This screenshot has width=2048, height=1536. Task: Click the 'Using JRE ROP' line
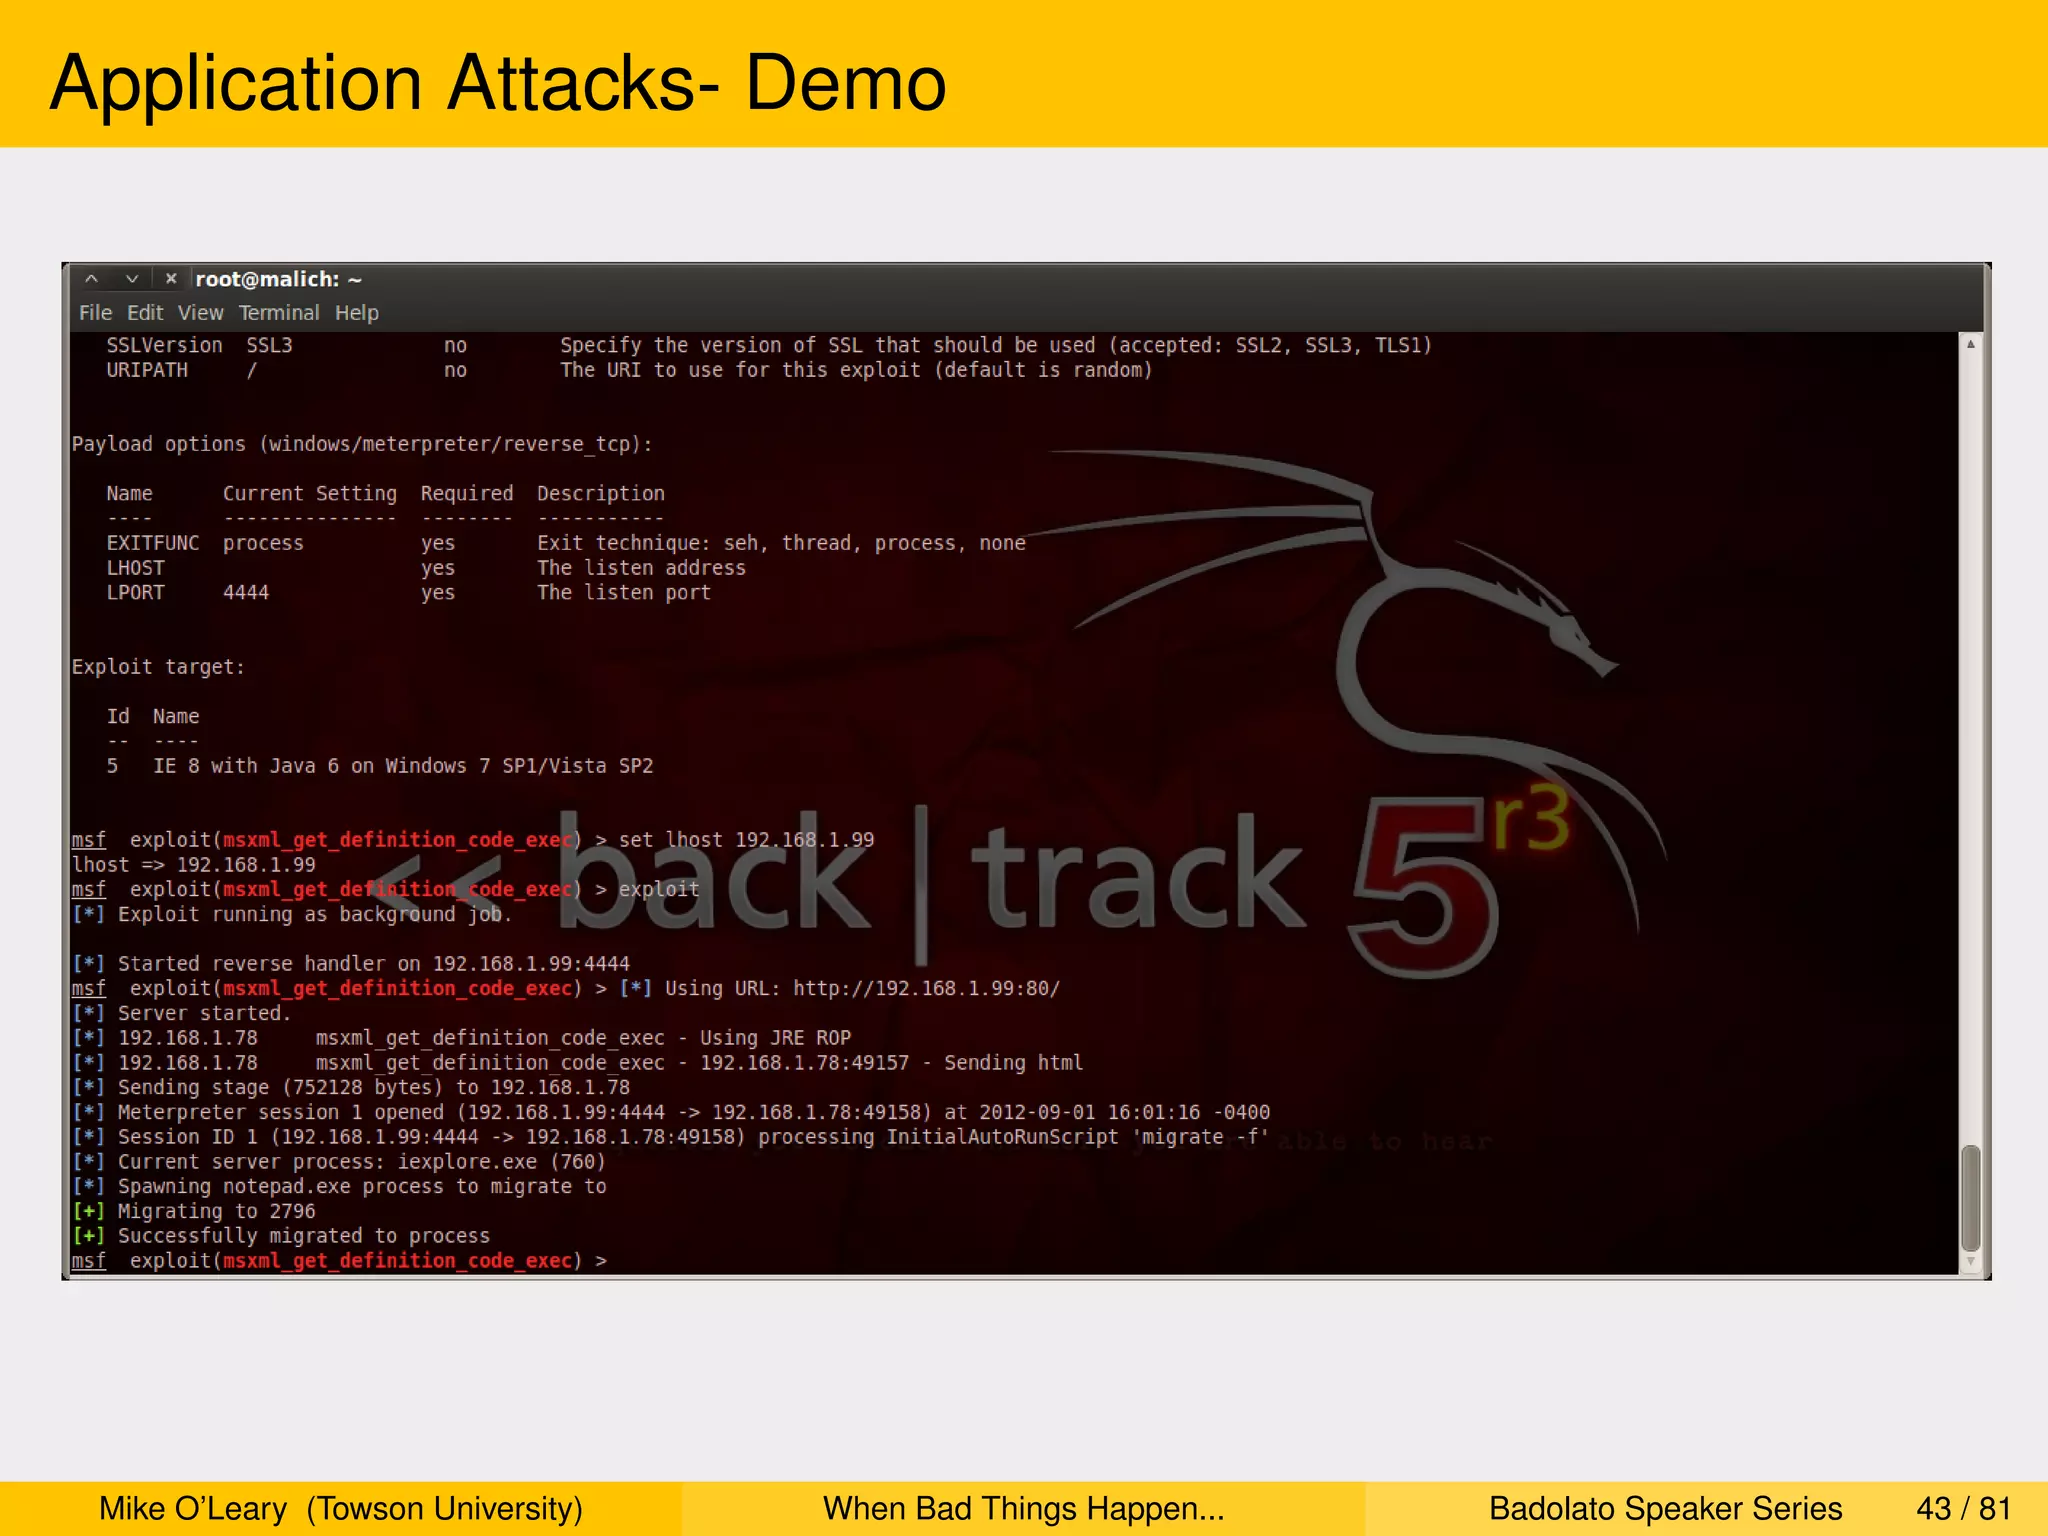461,1038
